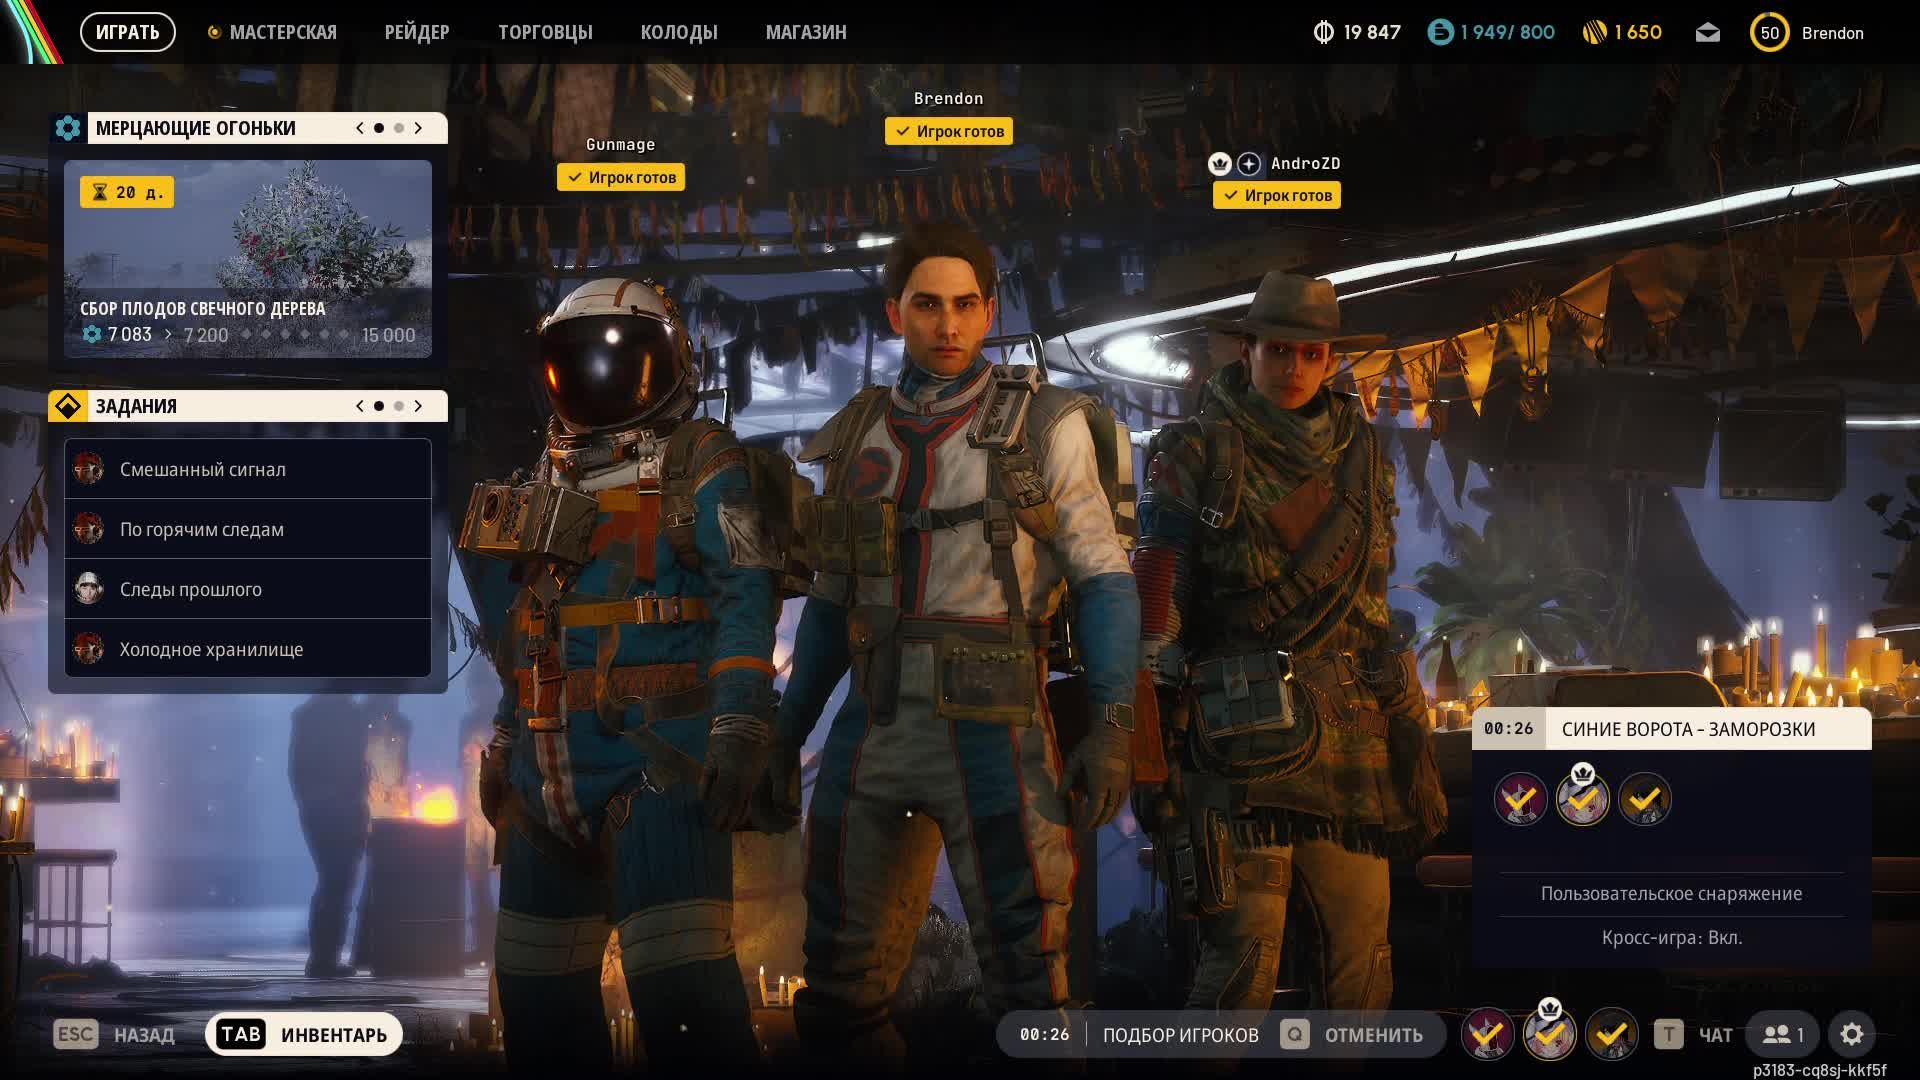Go to next page in Мерцающие огоньки panel

418,128
